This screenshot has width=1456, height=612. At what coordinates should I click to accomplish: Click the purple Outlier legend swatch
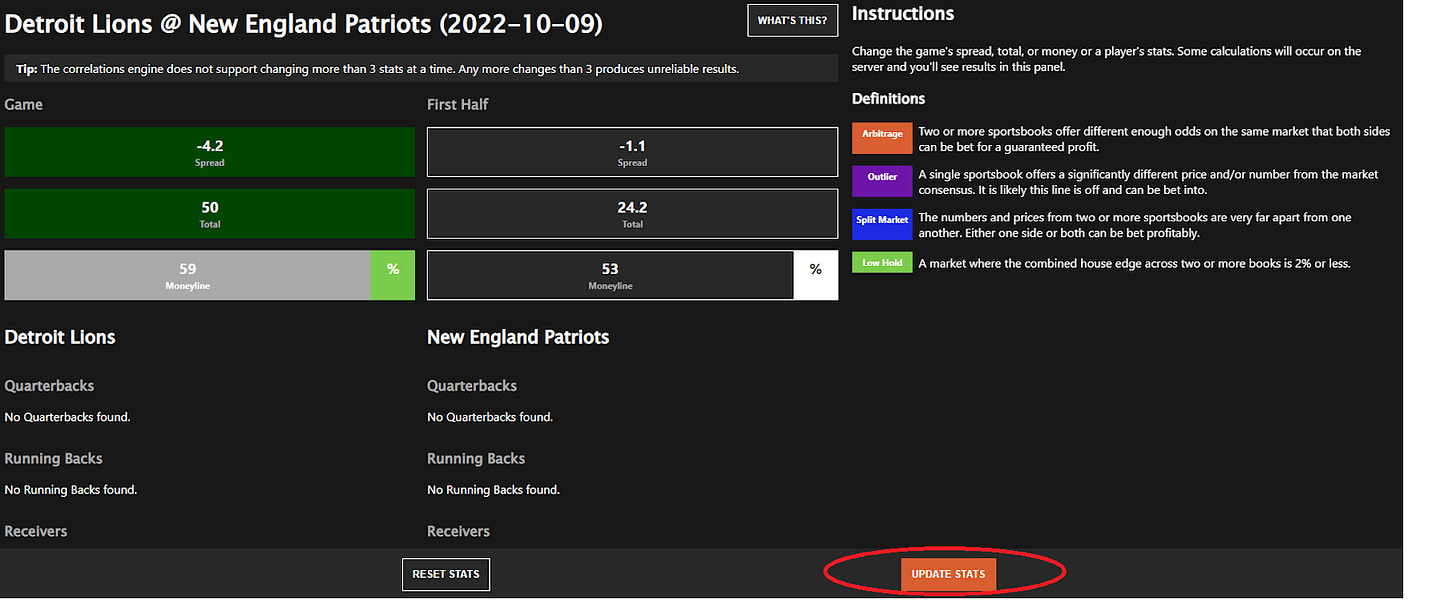pos(882,182)
